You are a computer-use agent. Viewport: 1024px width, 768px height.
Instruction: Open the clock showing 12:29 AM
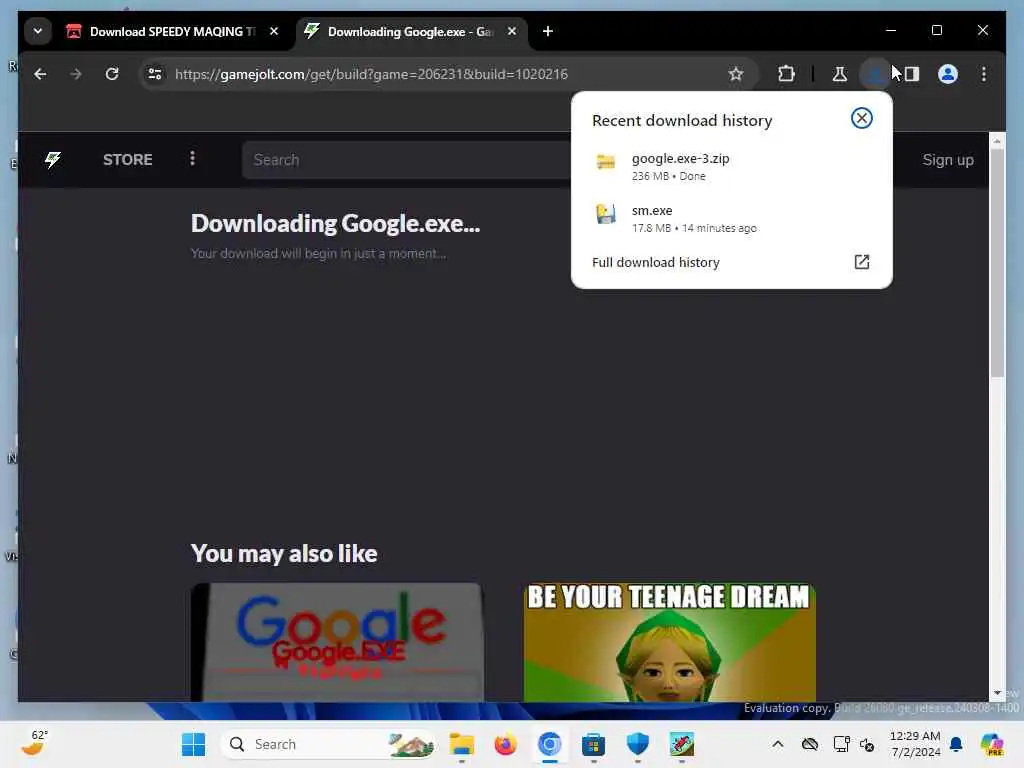(916, 744)
